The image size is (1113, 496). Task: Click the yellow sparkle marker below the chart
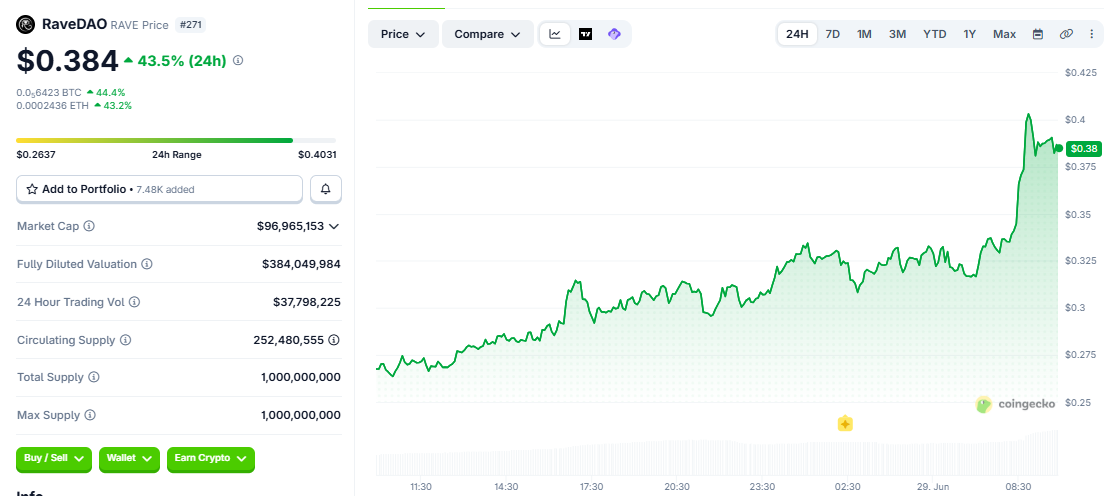845,424
